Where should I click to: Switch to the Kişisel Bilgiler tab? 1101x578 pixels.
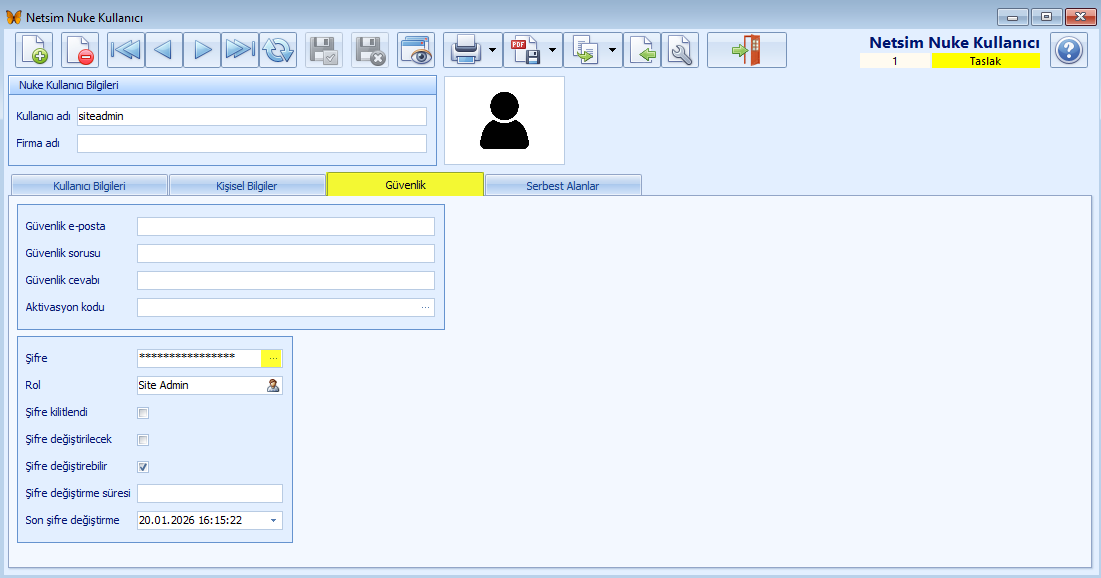[246, 185]
